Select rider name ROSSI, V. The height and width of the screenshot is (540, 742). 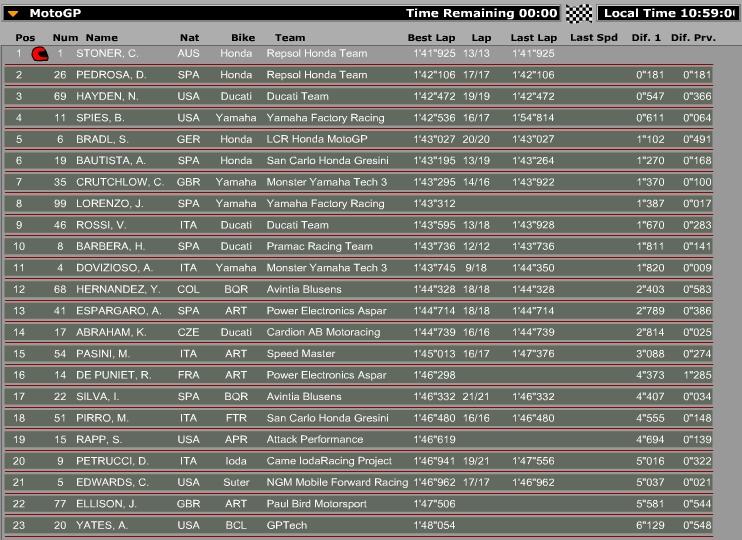click(101, 225)
